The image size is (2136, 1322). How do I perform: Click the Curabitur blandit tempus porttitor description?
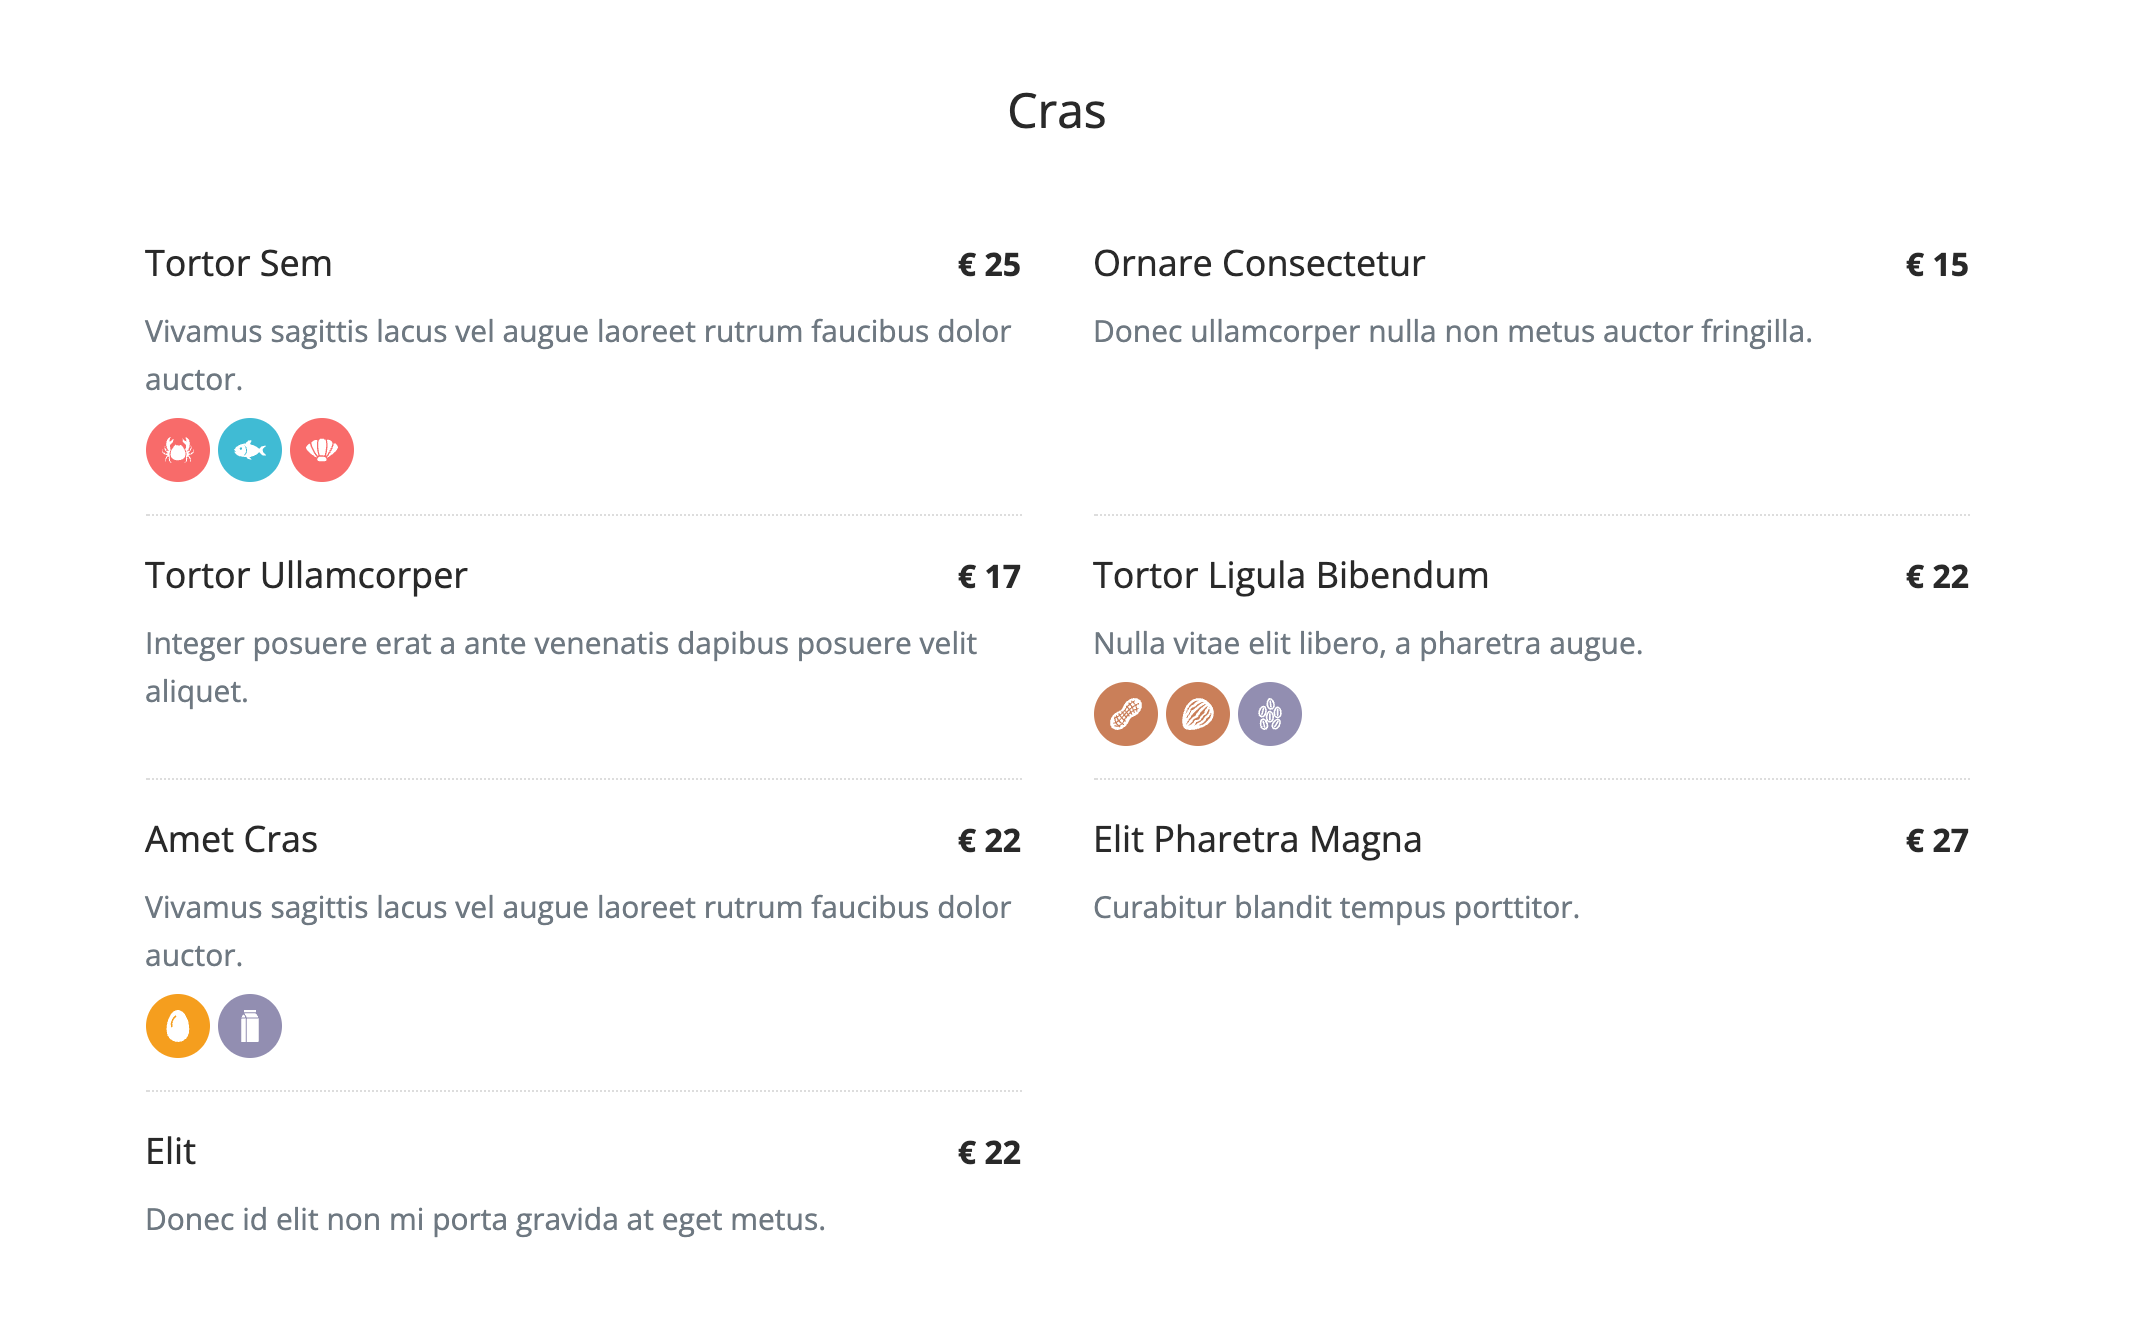1336,908
